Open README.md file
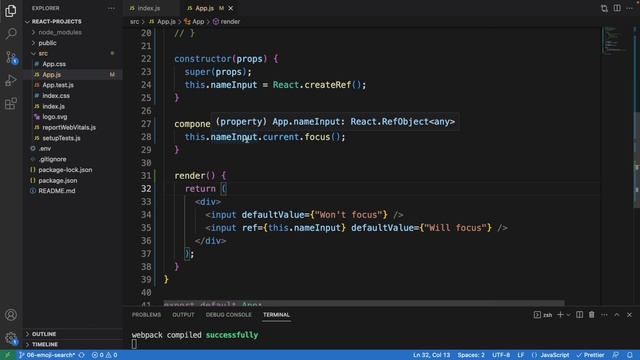640x360 pixels. pos(57,191)
